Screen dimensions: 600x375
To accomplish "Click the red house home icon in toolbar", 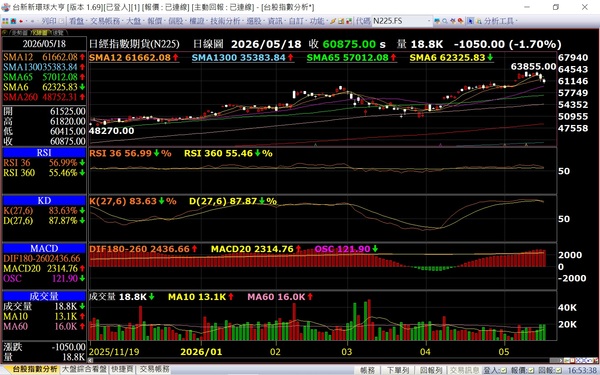I will point(13,21).
